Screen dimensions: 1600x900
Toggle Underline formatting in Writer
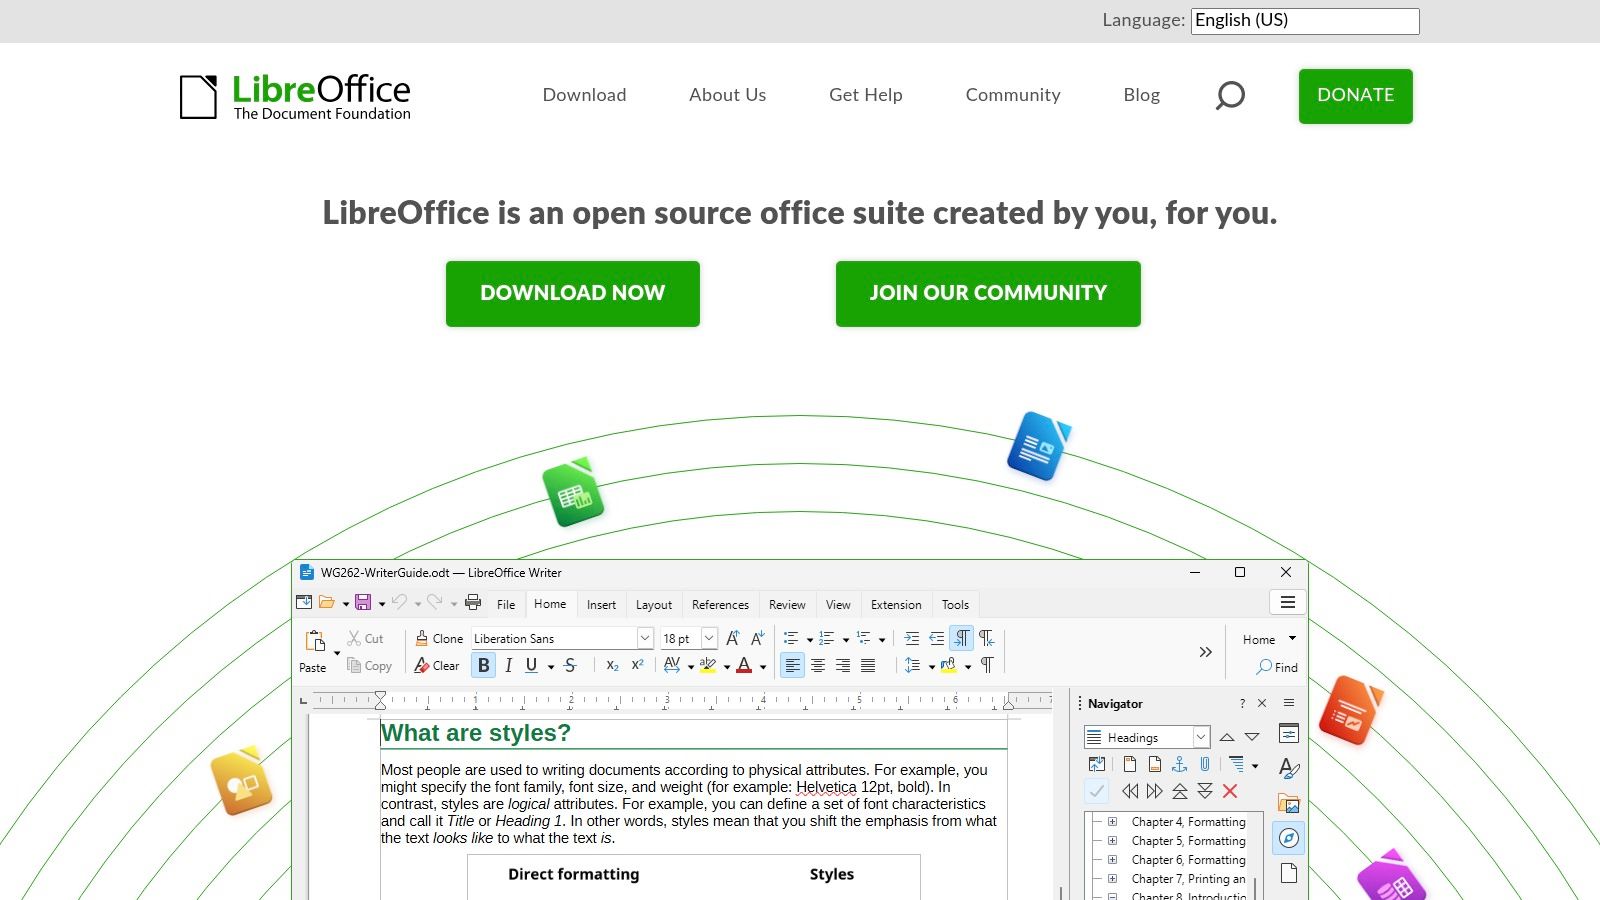tap(531, 665)
